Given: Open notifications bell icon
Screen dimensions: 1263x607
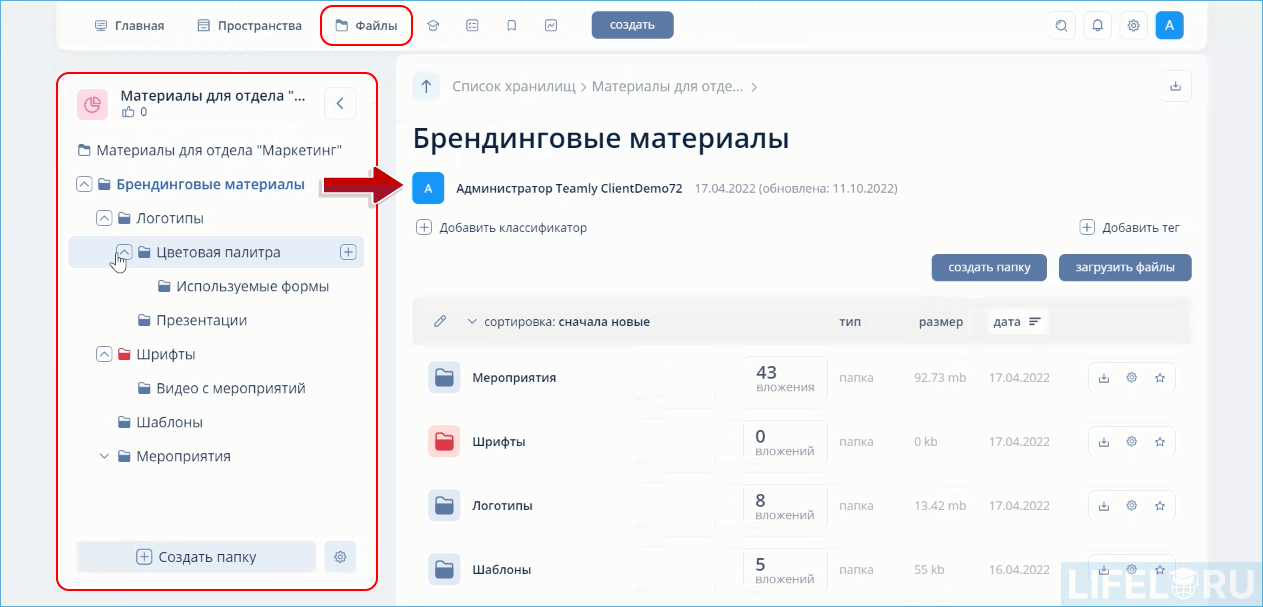Looking at the screenshot, I should [1097, 25].
